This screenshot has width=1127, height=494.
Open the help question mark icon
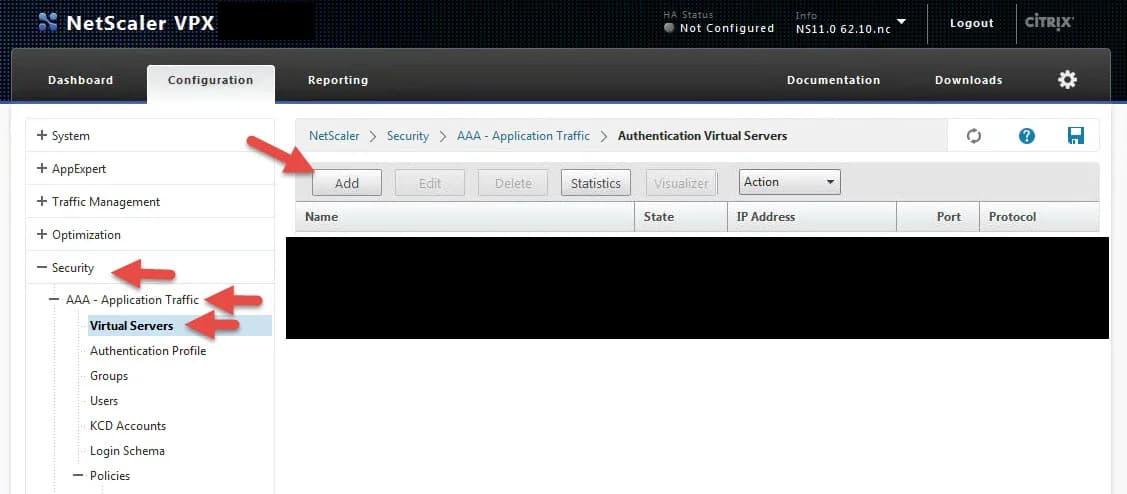[x=1026, y=136]
